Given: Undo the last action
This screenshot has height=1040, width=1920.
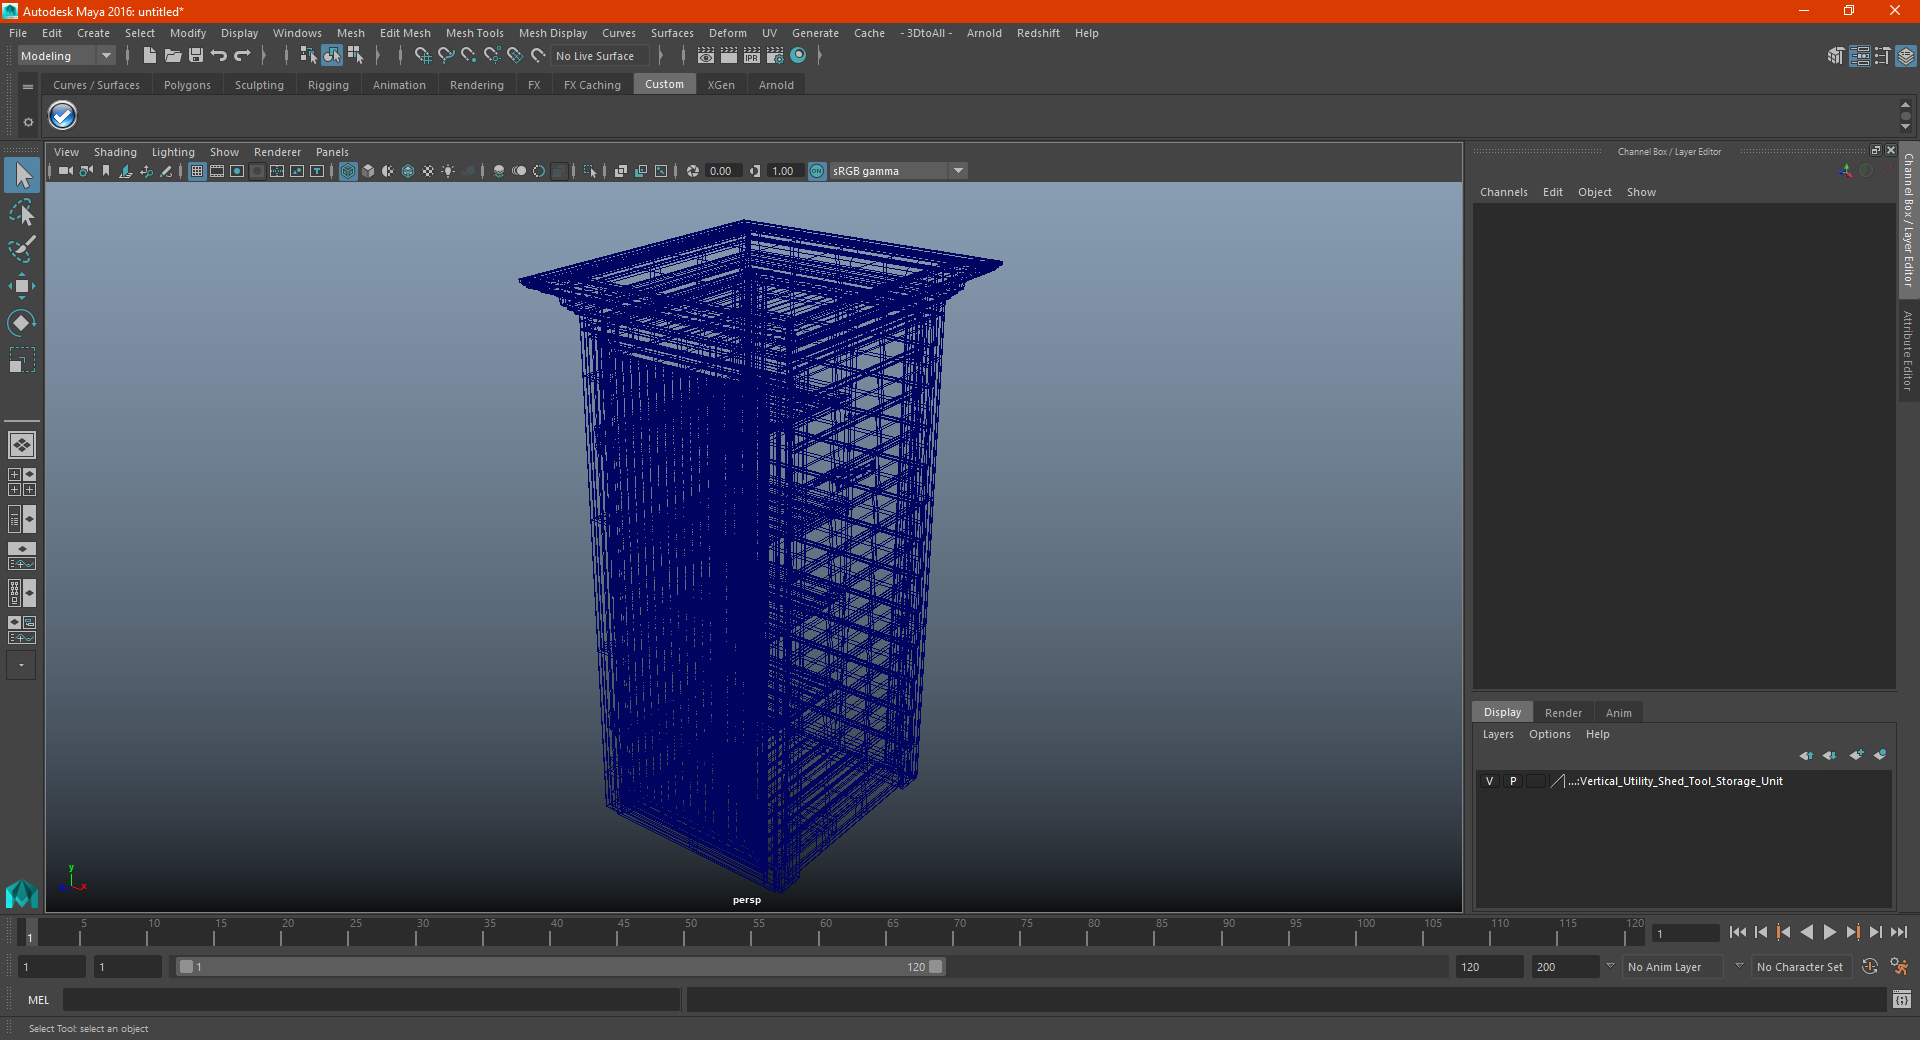Looking at the screenshot, I should click(219, 56).
